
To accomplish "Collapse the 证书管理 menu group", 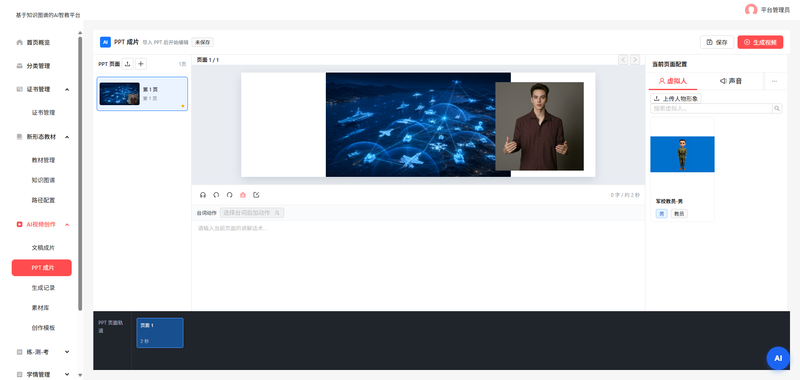I will tap(67, 89).
